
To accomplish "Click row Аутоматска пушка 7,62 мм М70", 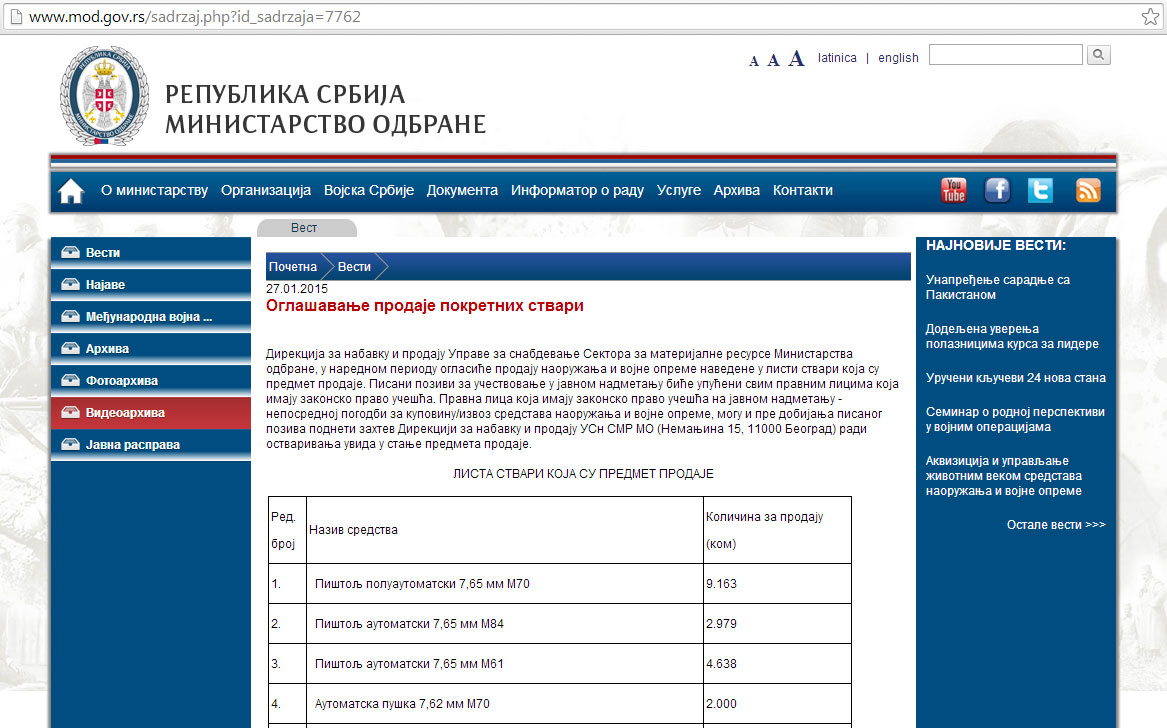I will 402,704.
